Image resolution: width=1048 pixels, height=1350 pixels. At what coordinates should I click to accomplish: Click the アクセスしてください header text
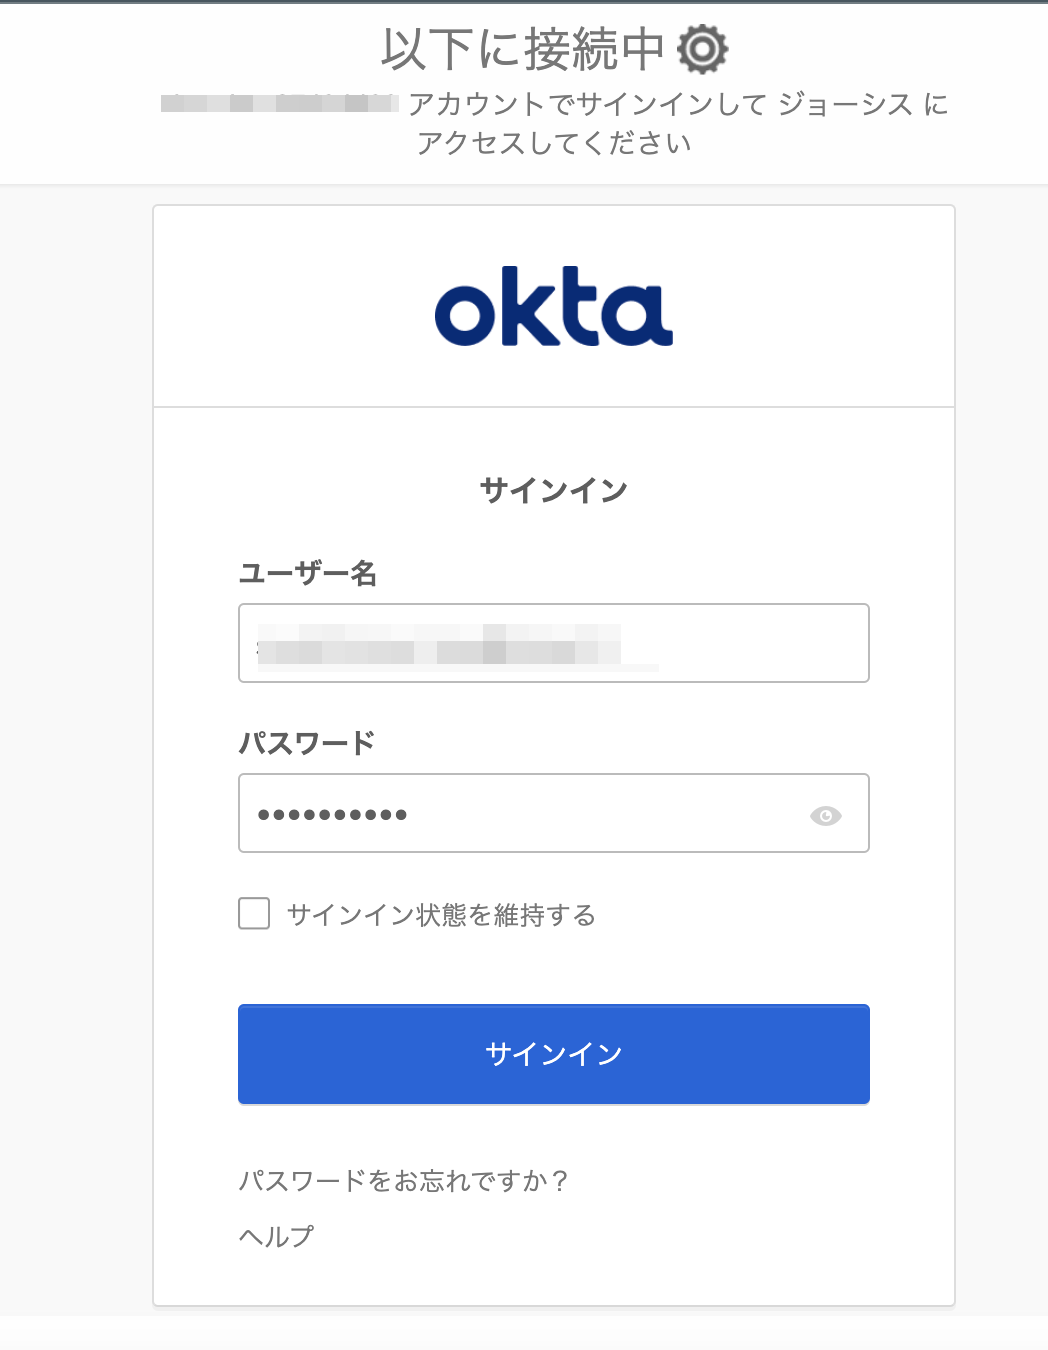coord(554,143)
